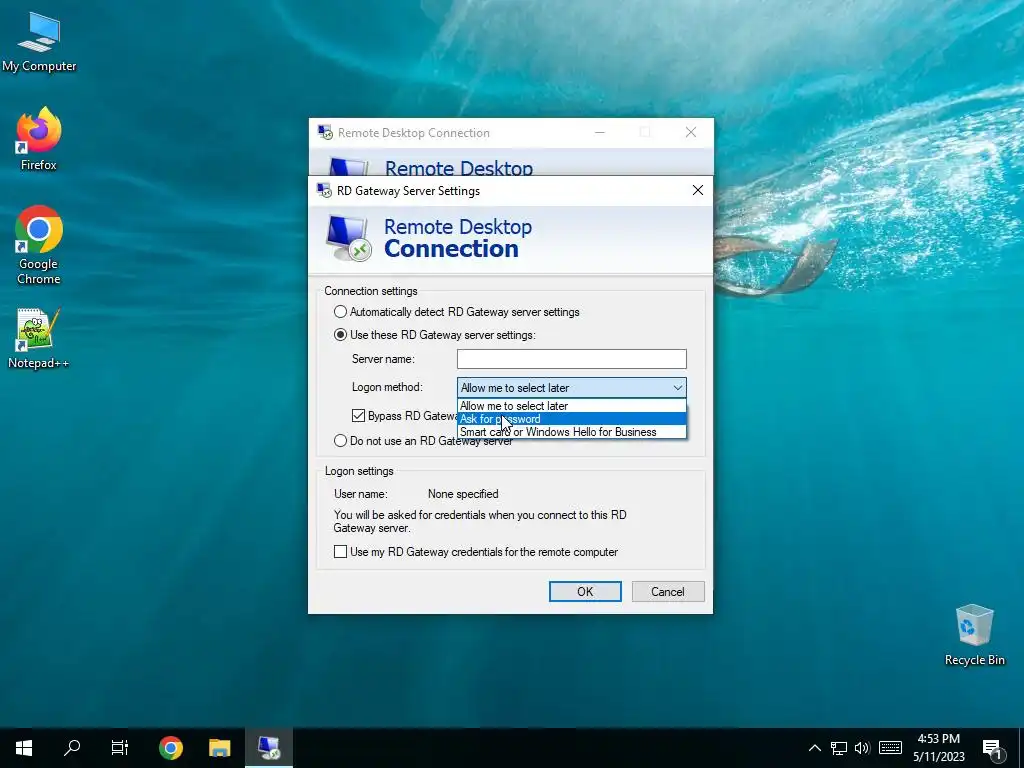Viewport: 1024px width, 768px height.
Task: Click the Server name input field
Action: tap(571, 359)
